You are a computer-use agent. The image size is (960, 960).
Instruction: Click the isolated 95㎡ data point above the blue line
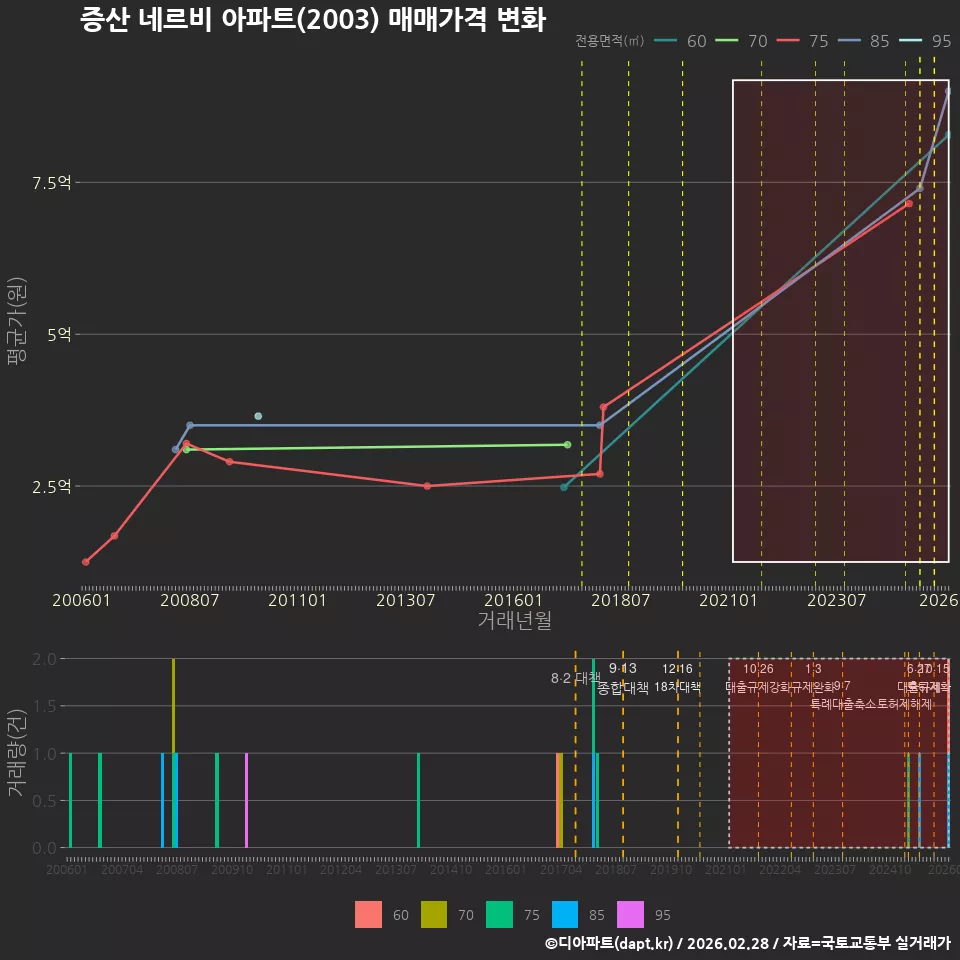pyautogui.click(x=258, y=416)
